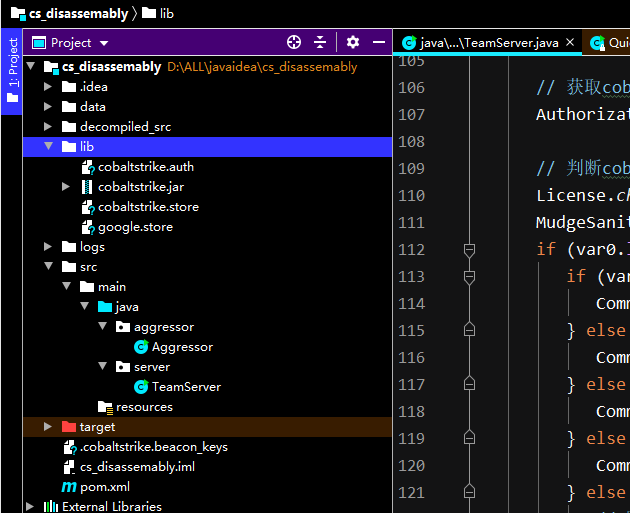Viewport: 630px width, 513px height.
Task: Toggle fold marker at line 117
Action: 469,383
